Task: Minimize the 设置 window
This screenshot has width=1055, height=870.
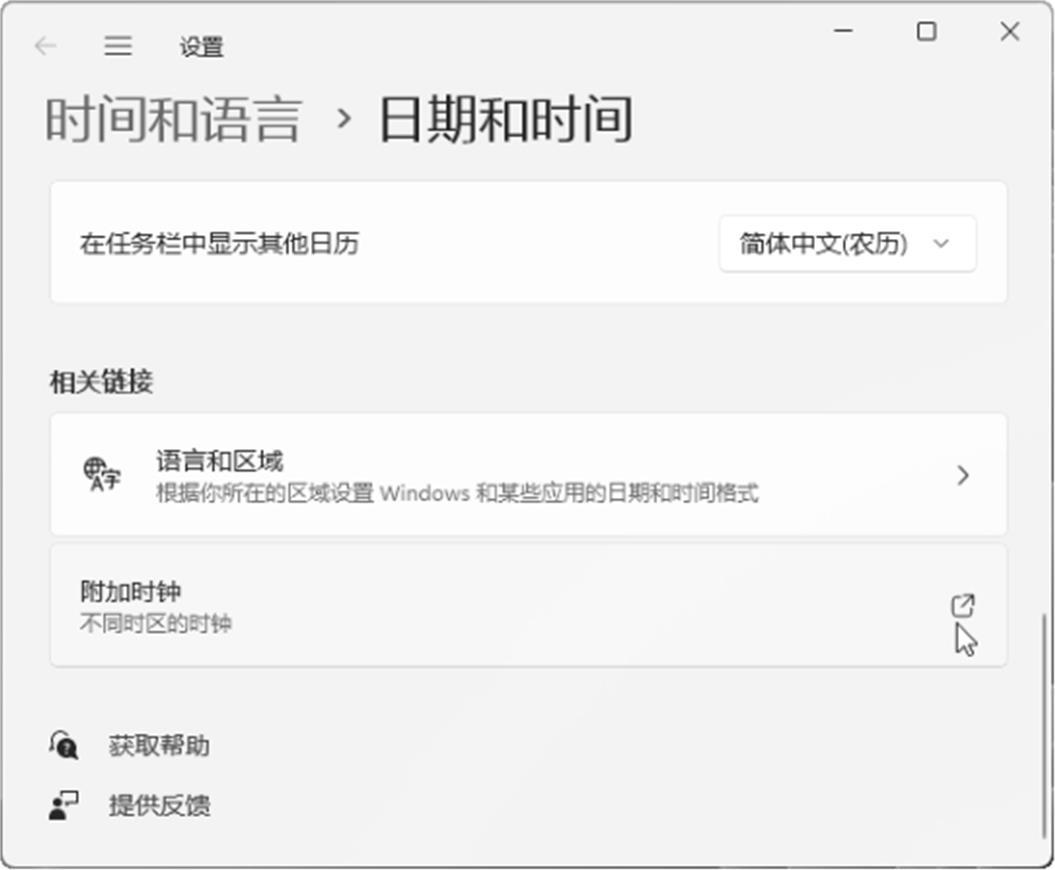Action: click(x=843, y=32)
